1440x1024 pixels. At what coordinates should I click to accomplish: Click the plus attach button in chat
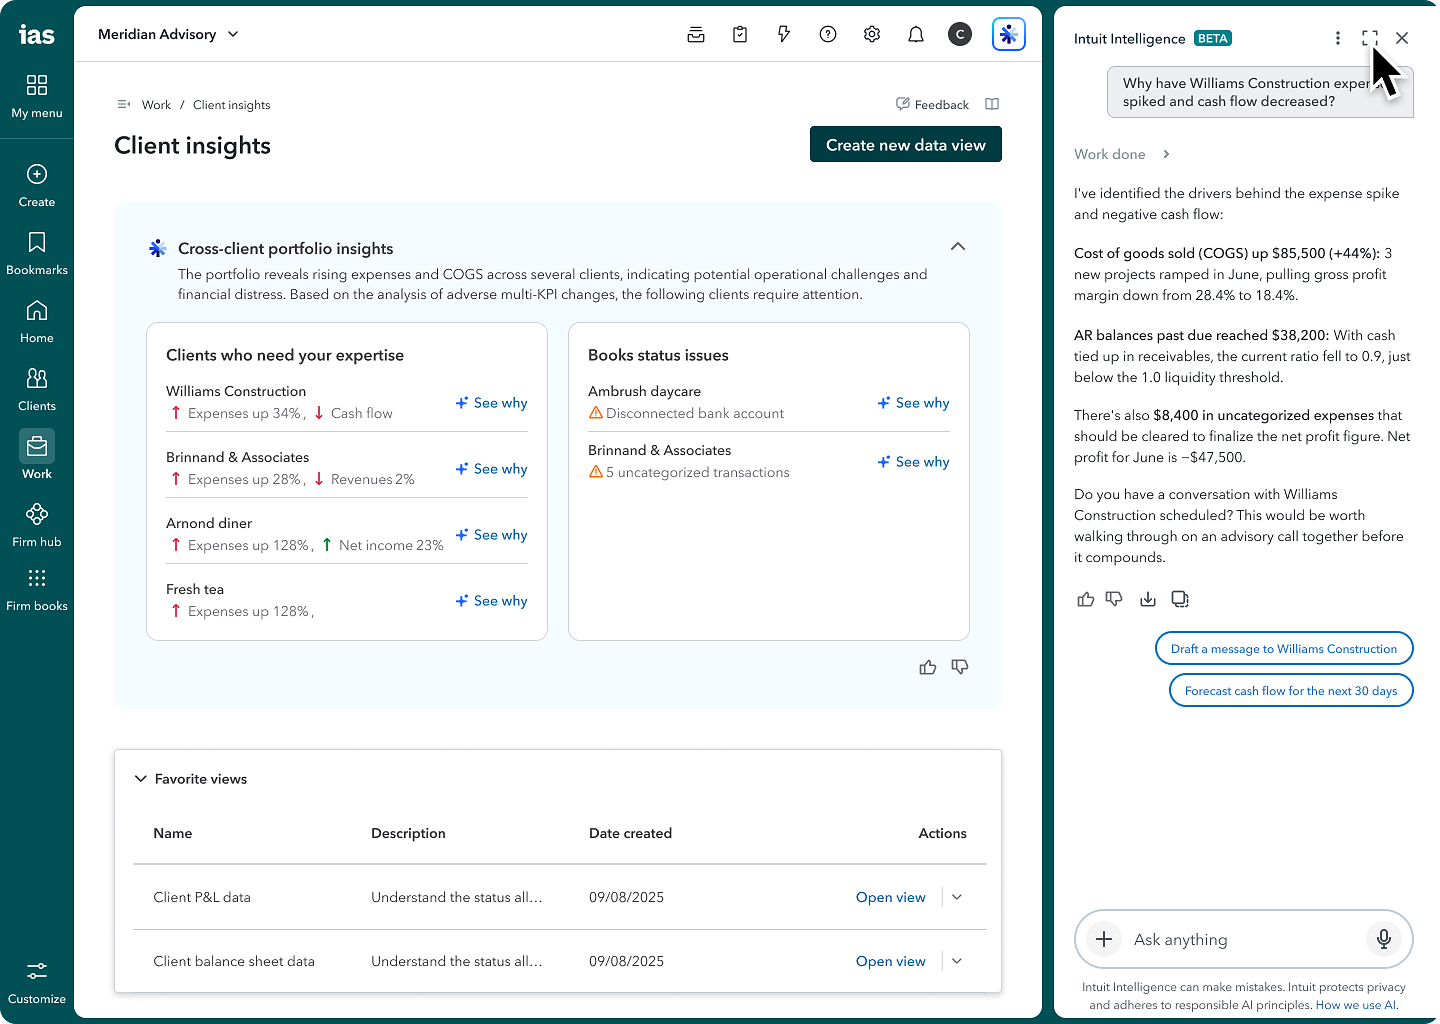(x=1104, y=939)
